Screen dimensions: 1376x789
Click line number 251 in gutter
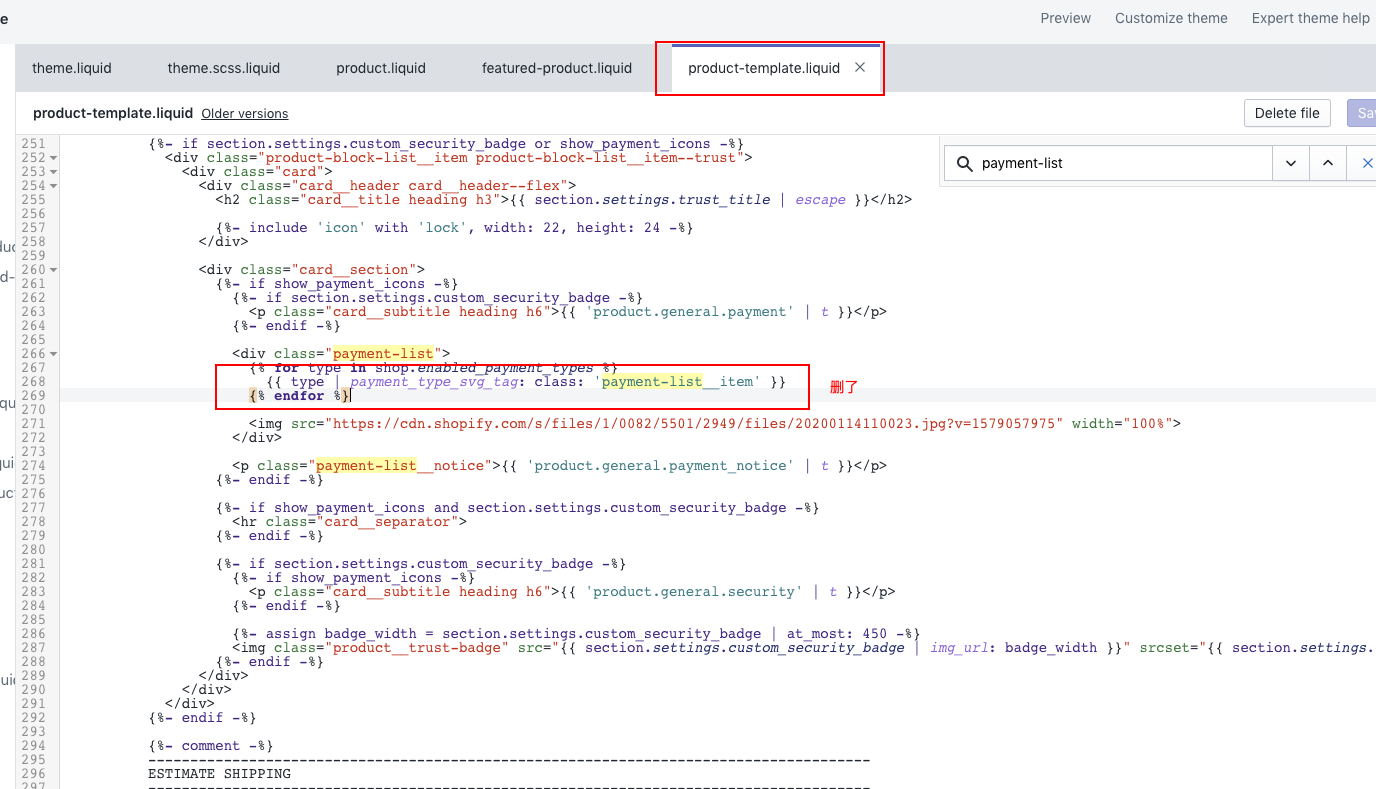coord(33,144)
